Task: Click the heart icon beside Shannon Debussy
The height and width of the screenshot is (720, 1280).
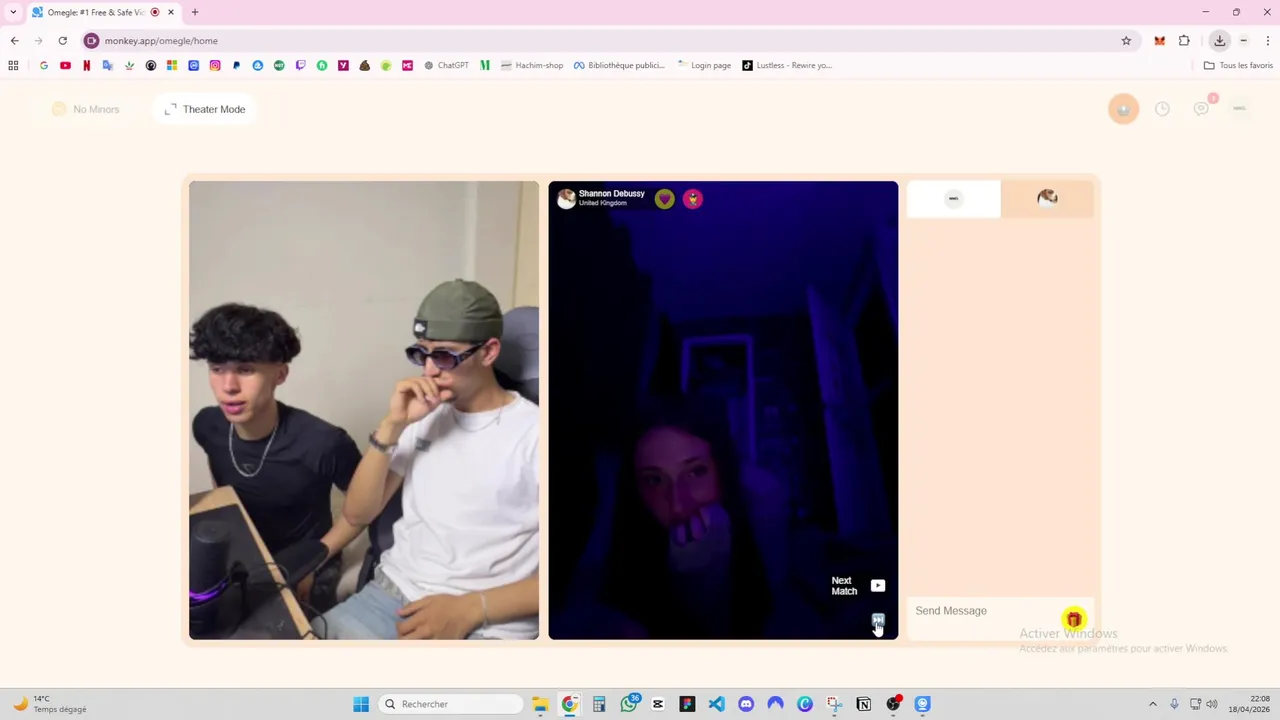Action: 665,199
